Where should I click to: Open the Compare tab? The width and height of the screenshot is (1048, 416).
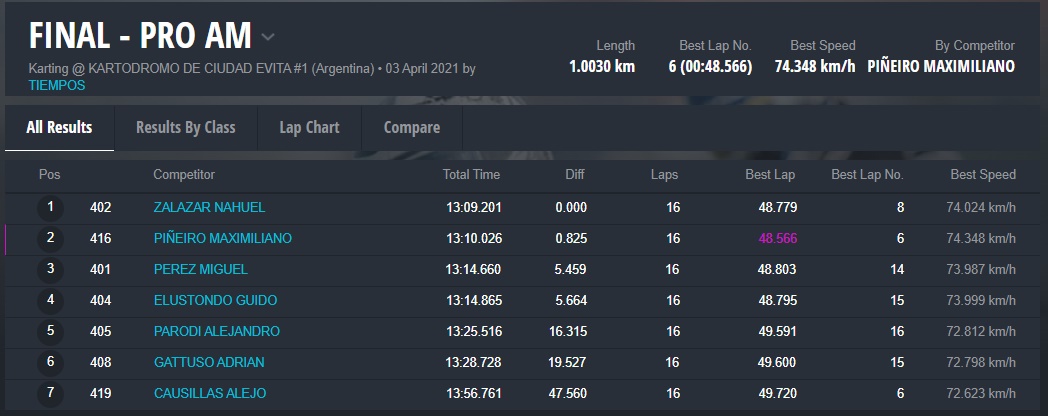[x=411, y=127]
